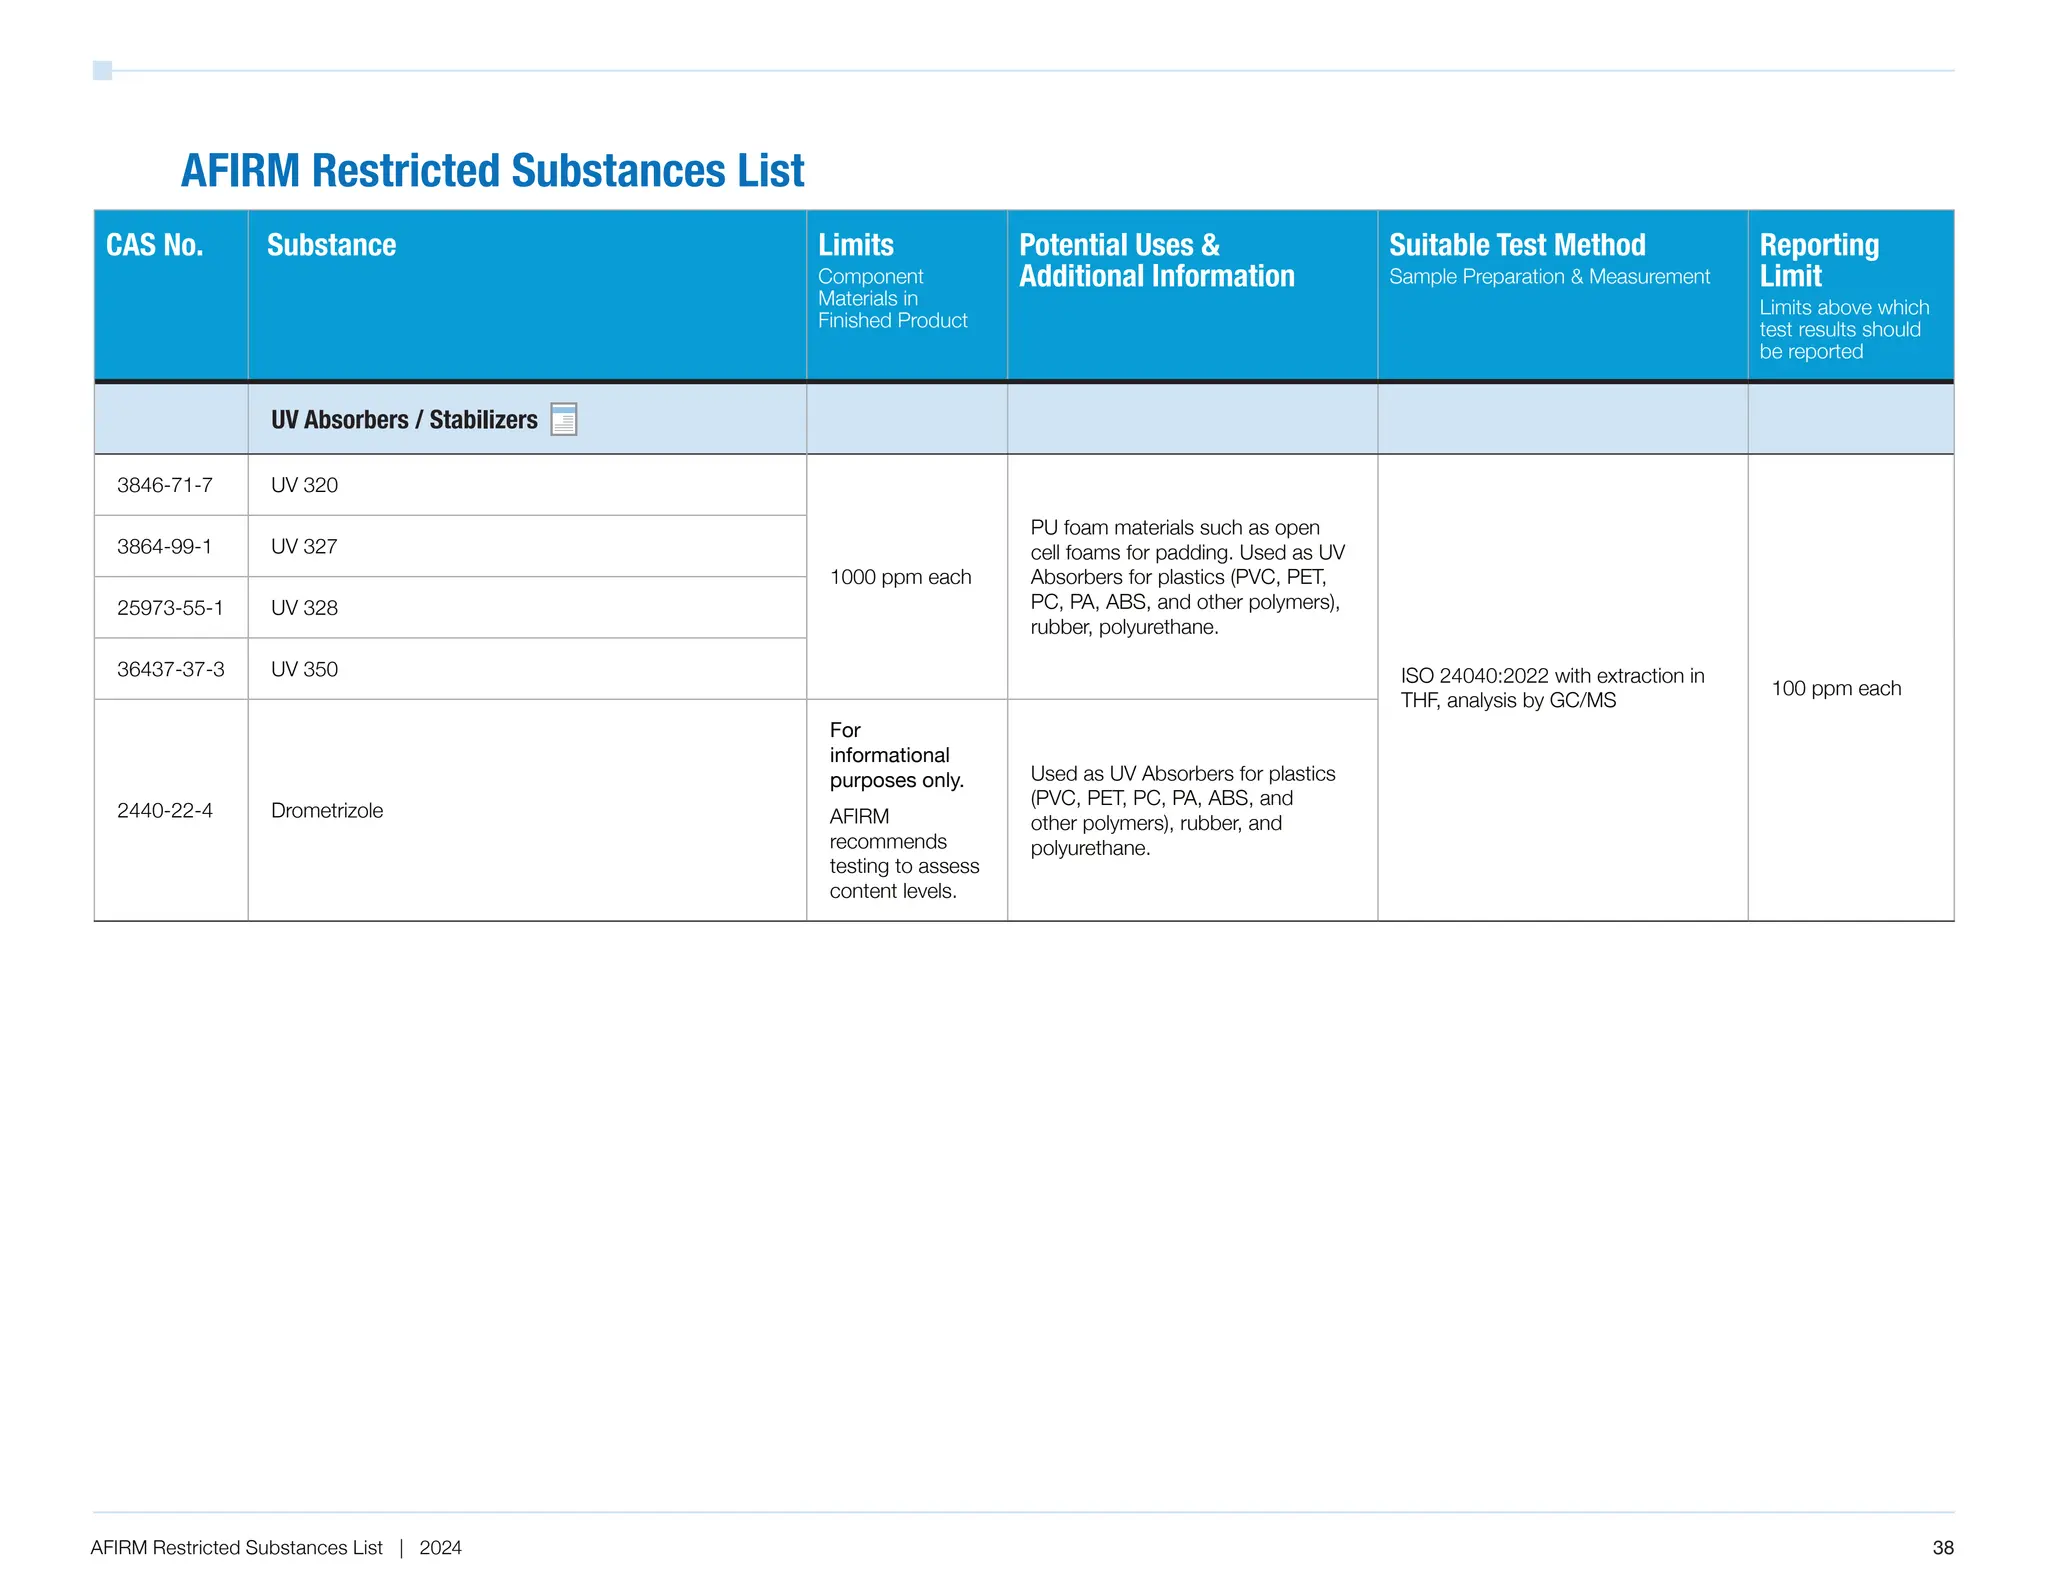Select the UV 327 substance cell

pyautogui.click(x=305, y=546)
